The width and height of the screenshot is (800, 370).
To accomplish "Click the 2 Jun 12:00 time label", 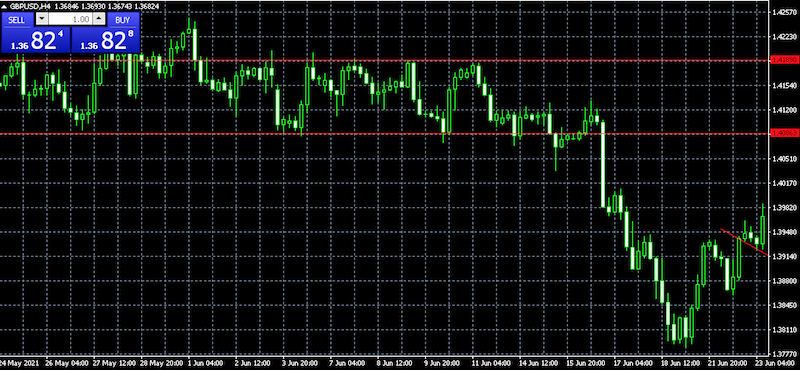I will [x=254, y=363].
